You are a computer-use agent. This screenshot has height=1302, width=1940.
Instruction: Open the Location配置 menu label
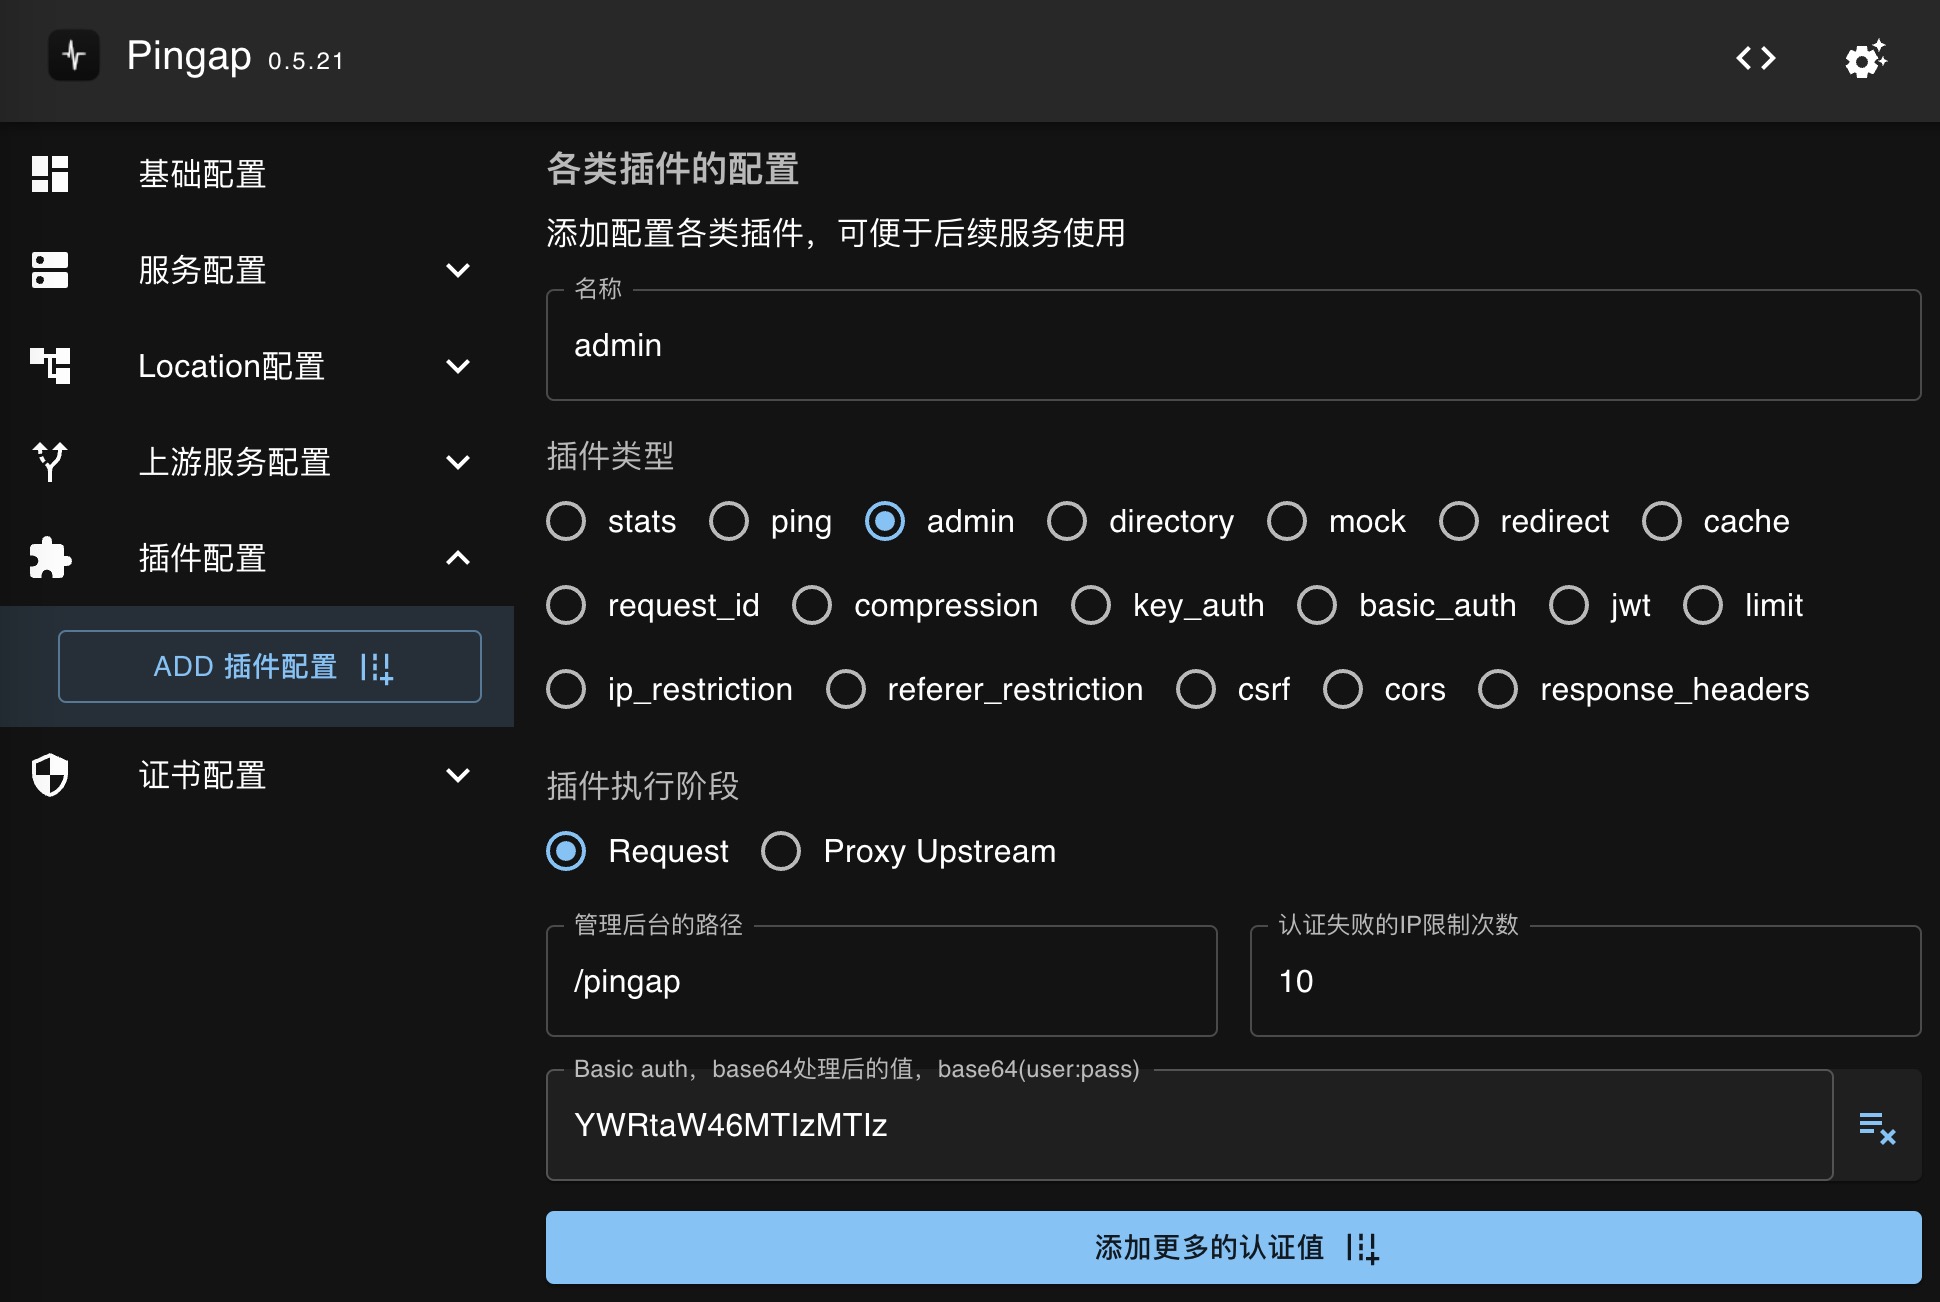232,366
